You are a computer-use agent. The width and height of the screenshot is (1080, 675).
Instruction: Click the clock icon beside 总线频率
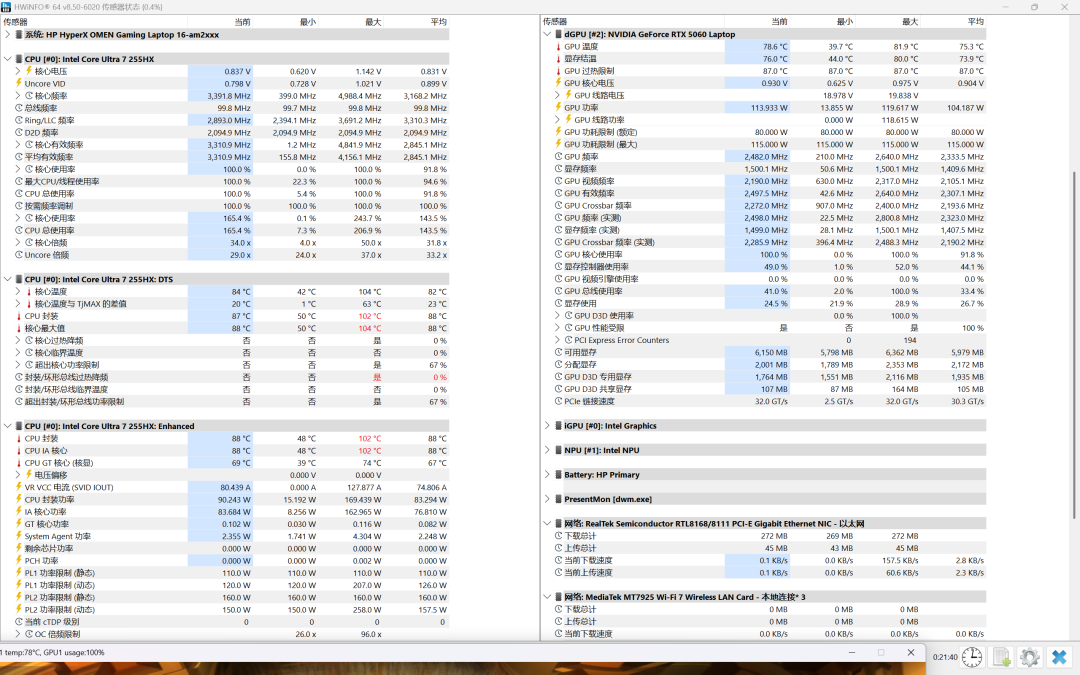coord(19,108)
